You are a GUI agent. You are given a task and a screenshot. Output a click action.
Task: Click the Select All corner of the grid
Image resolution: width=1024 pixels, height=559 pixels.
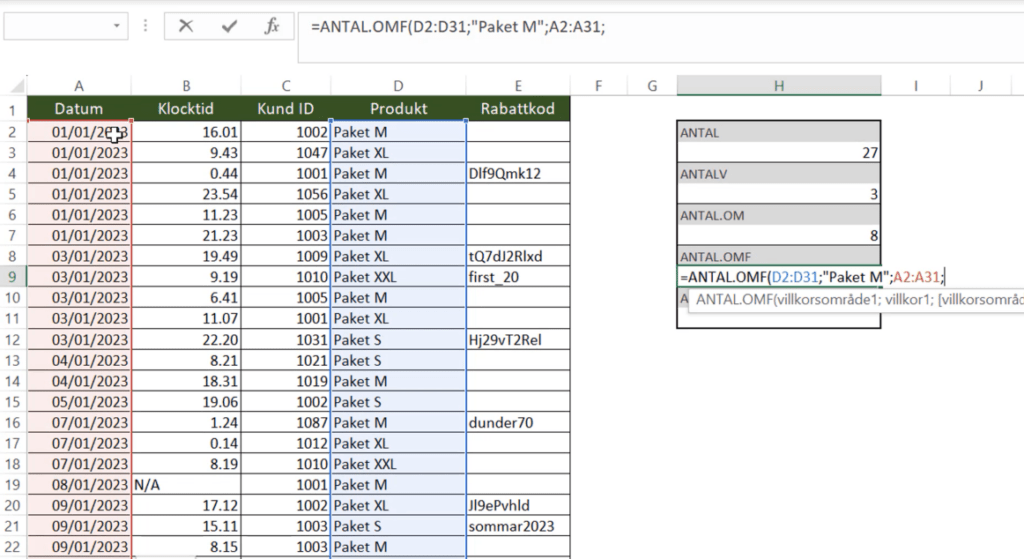(x=13, y=86)
